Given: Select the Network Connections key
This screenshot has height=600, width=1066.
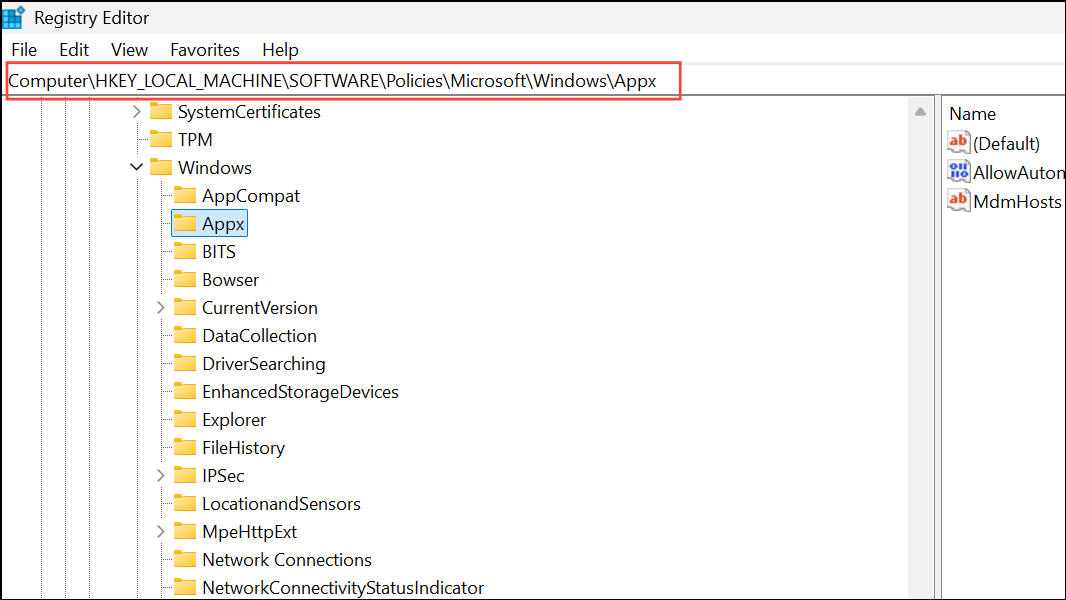Looking at the screenshot, I should click(286, 560).
